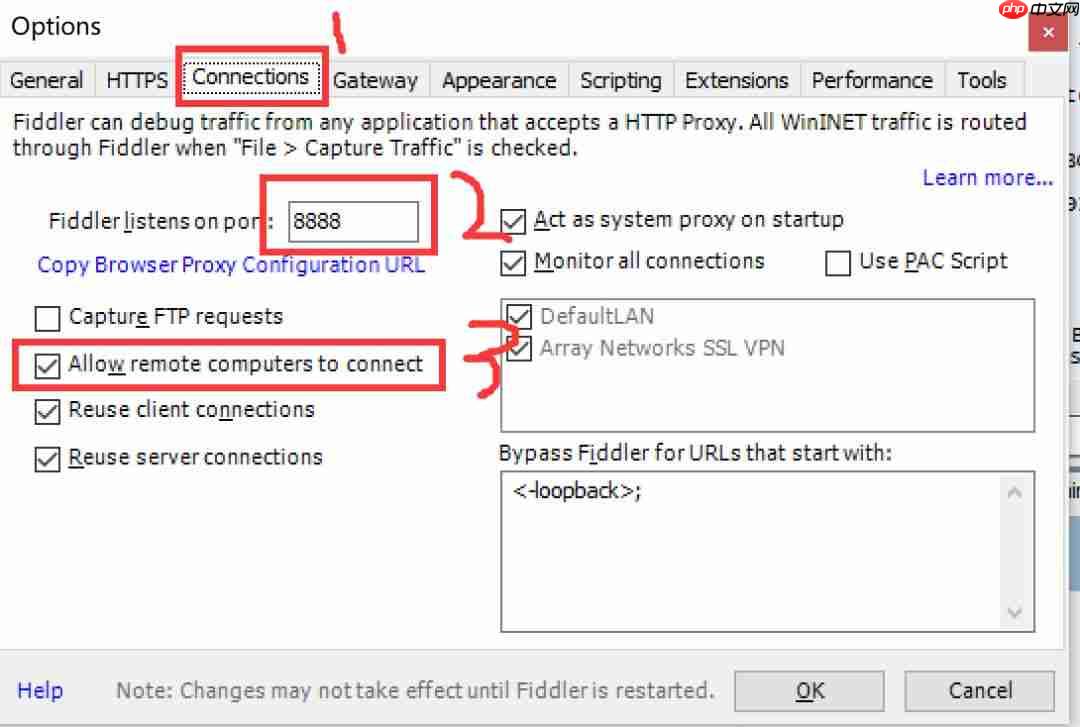Uncheck Reuse server connections
The width and height of the screenshot is (1080, 727).
pos(47,457)
